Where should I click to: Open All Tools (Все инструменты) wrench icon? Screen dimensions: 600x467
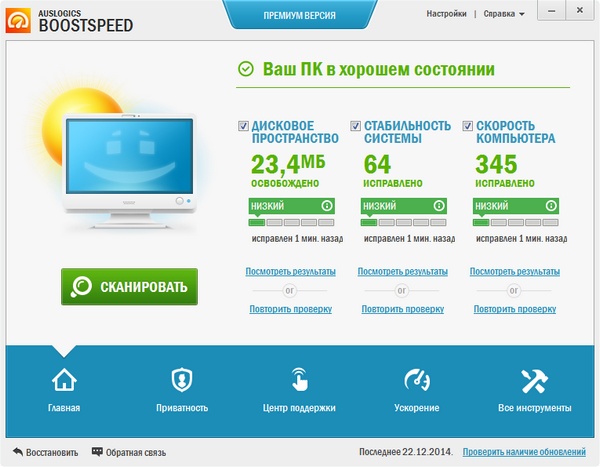[x=533, y=381]
